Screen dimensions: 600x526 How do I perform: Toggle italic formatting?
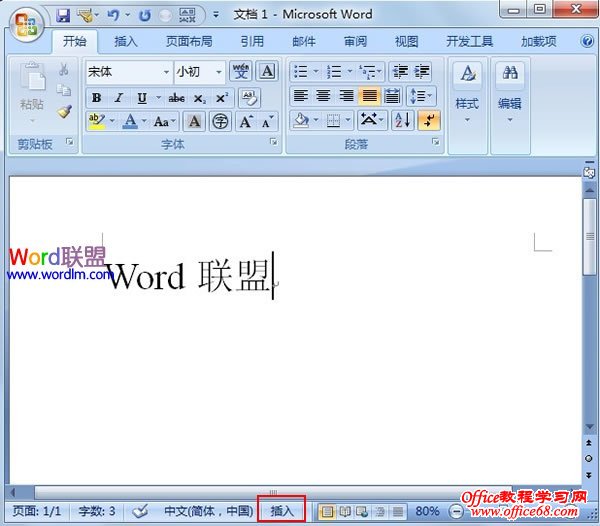pos(119,98)
